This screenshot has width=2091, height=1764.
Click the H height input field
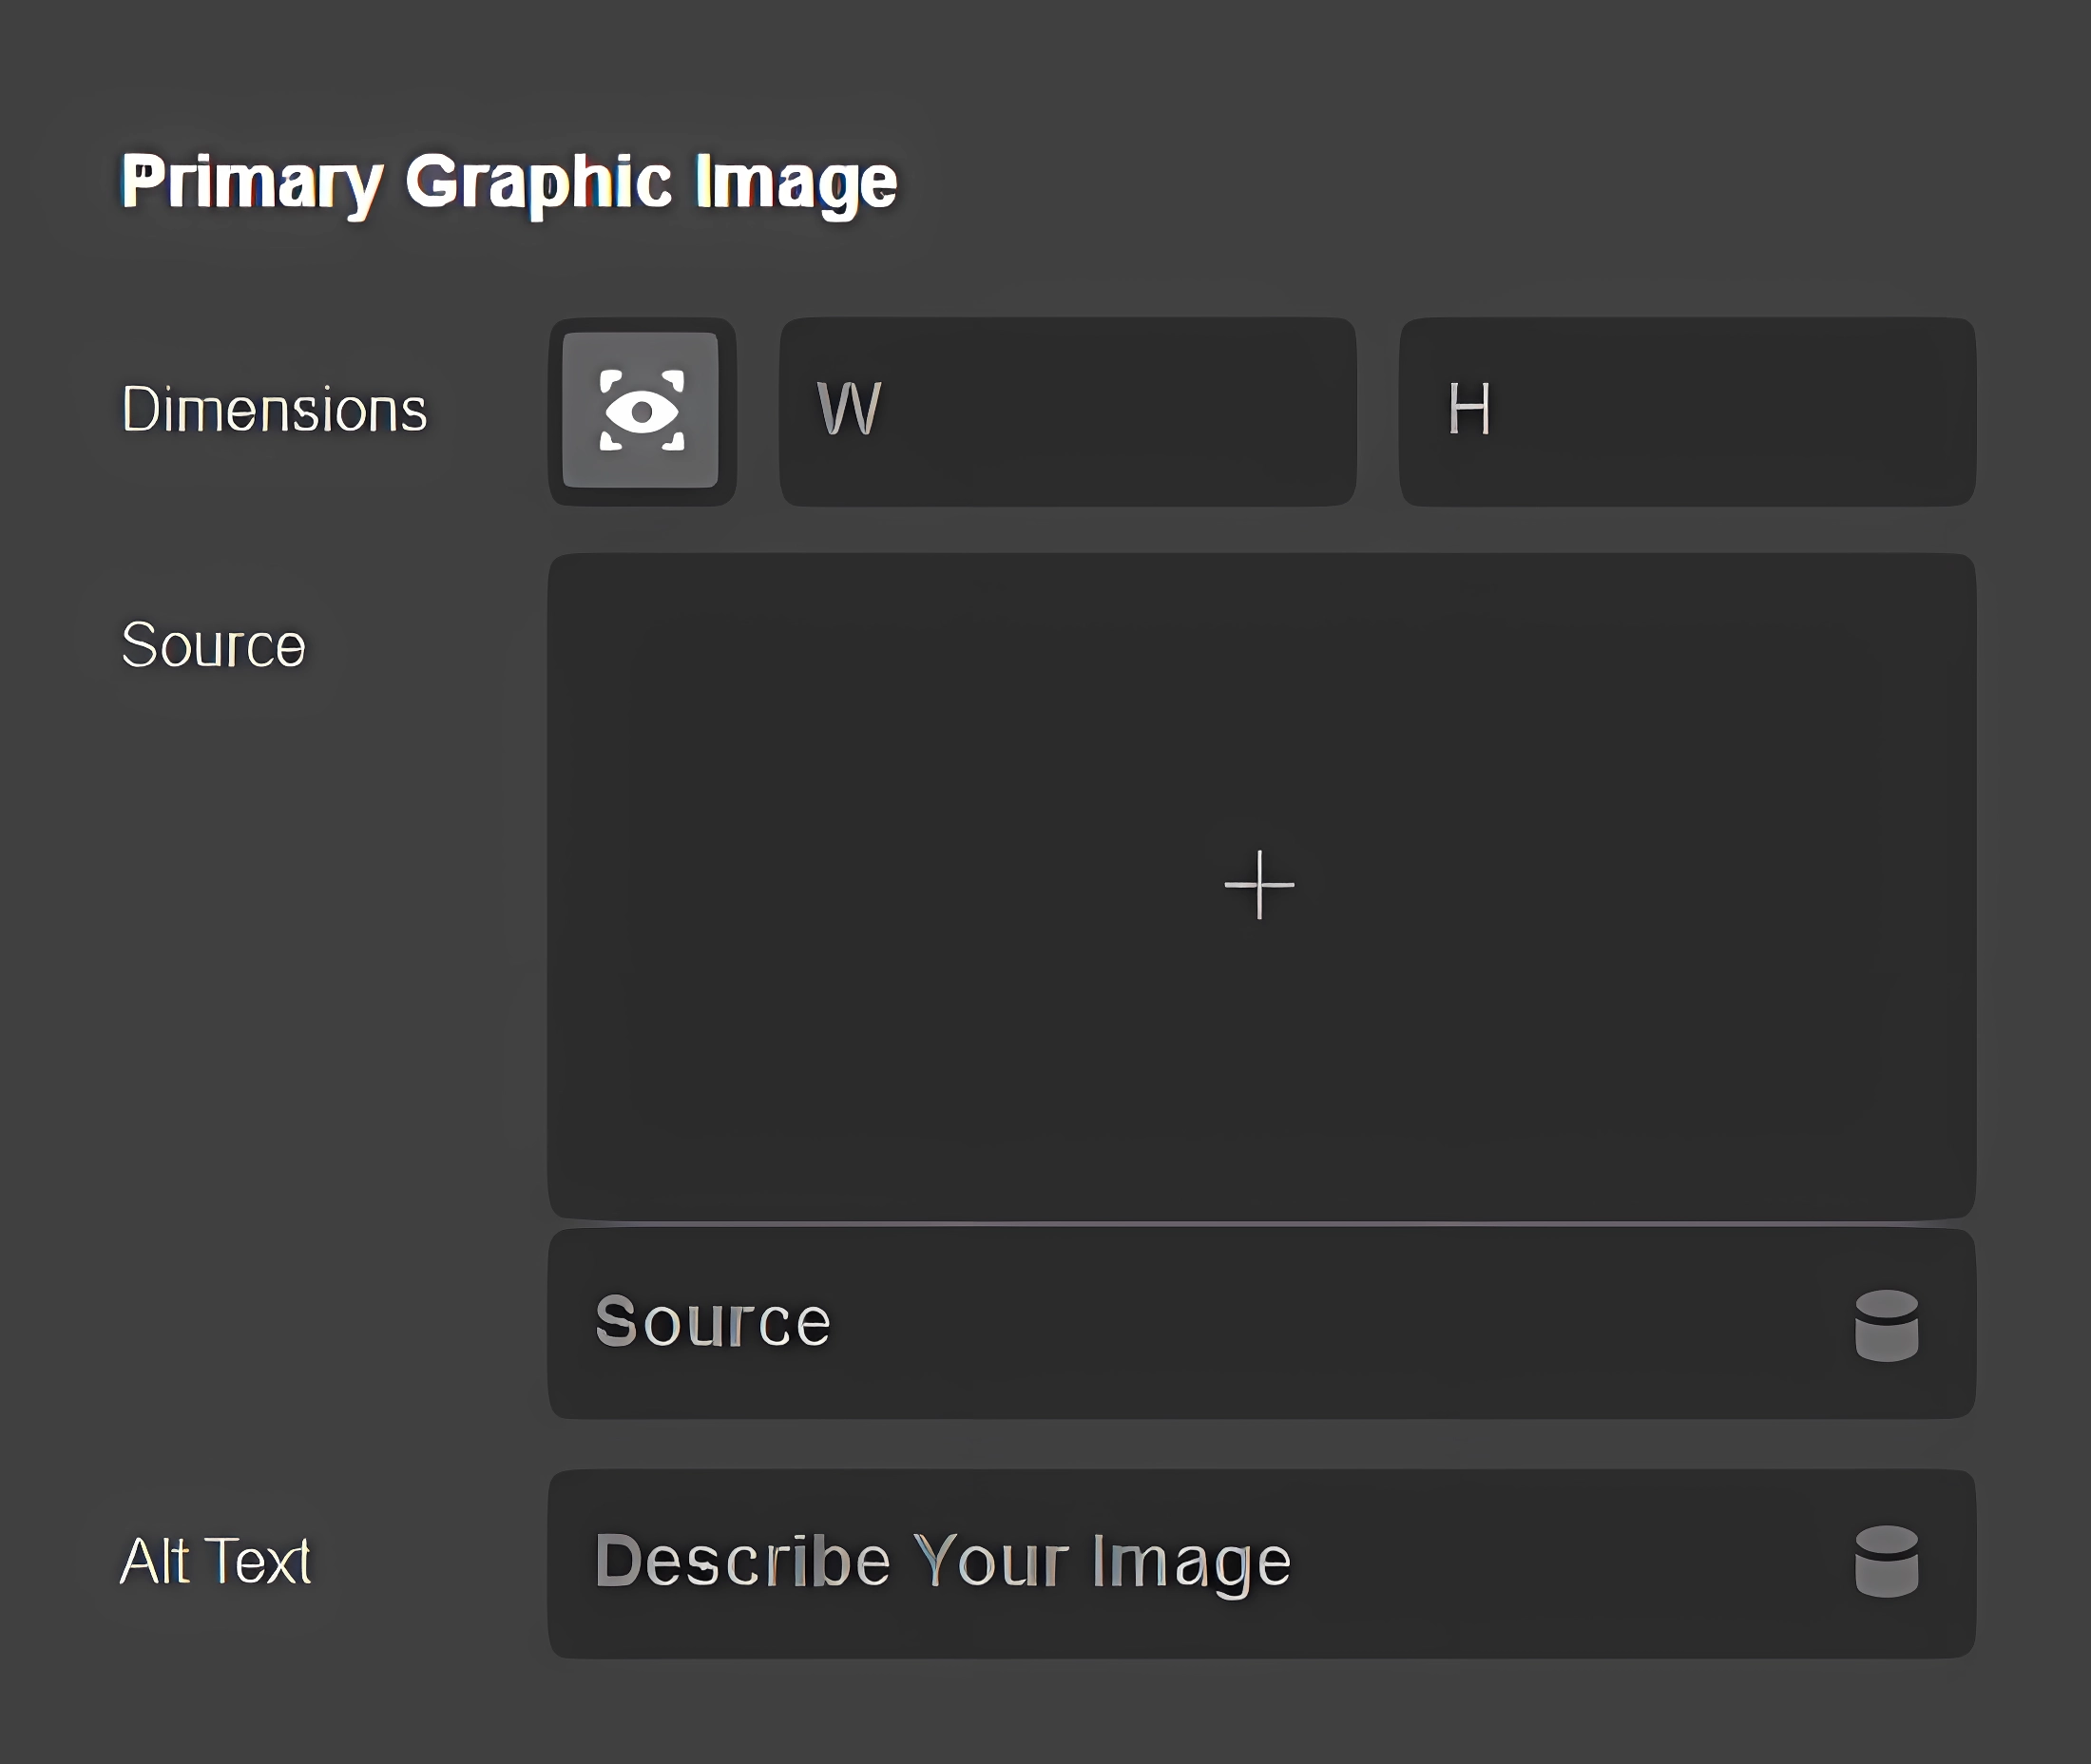[1686, 411]
